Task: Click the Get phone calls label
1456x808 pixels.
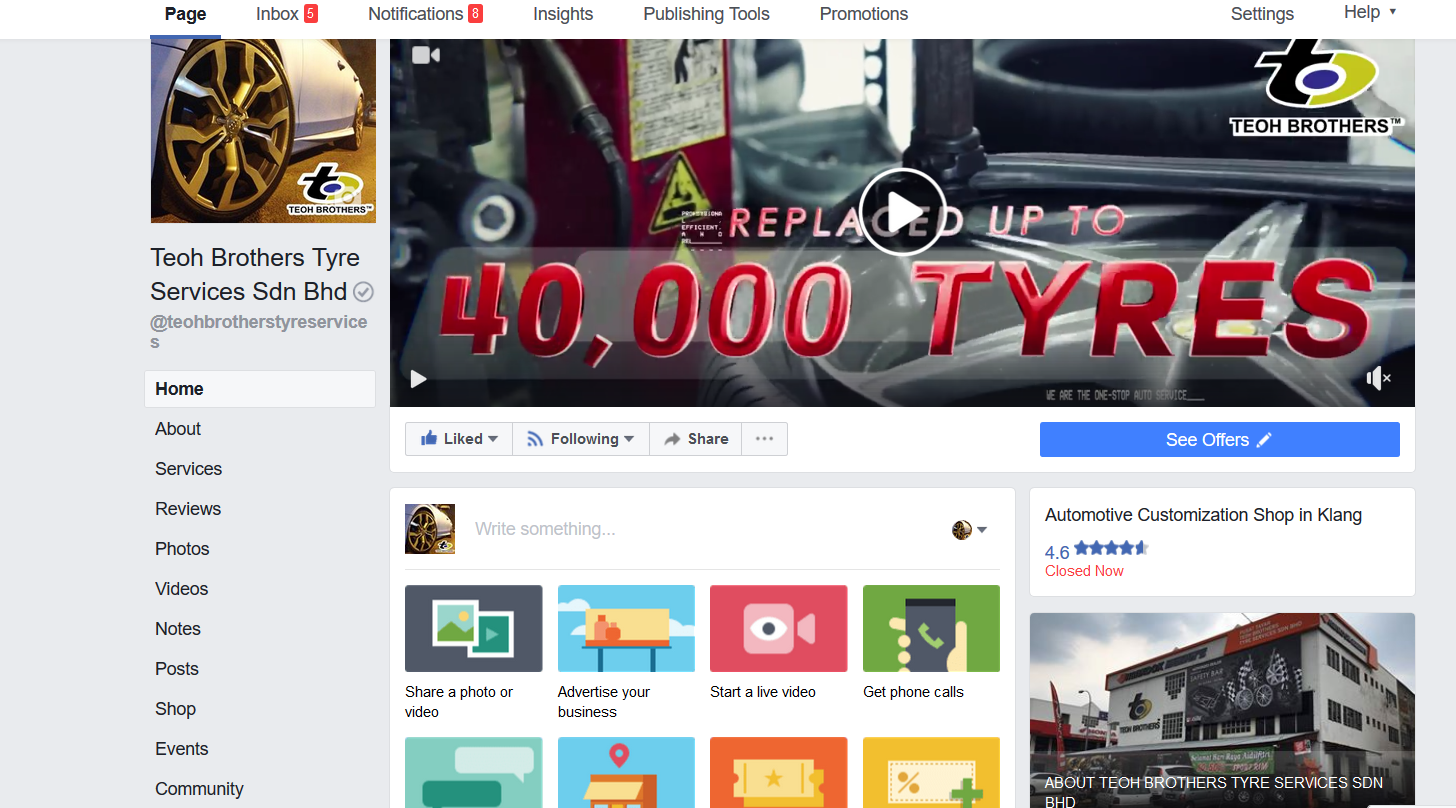Action: (914, 692)
